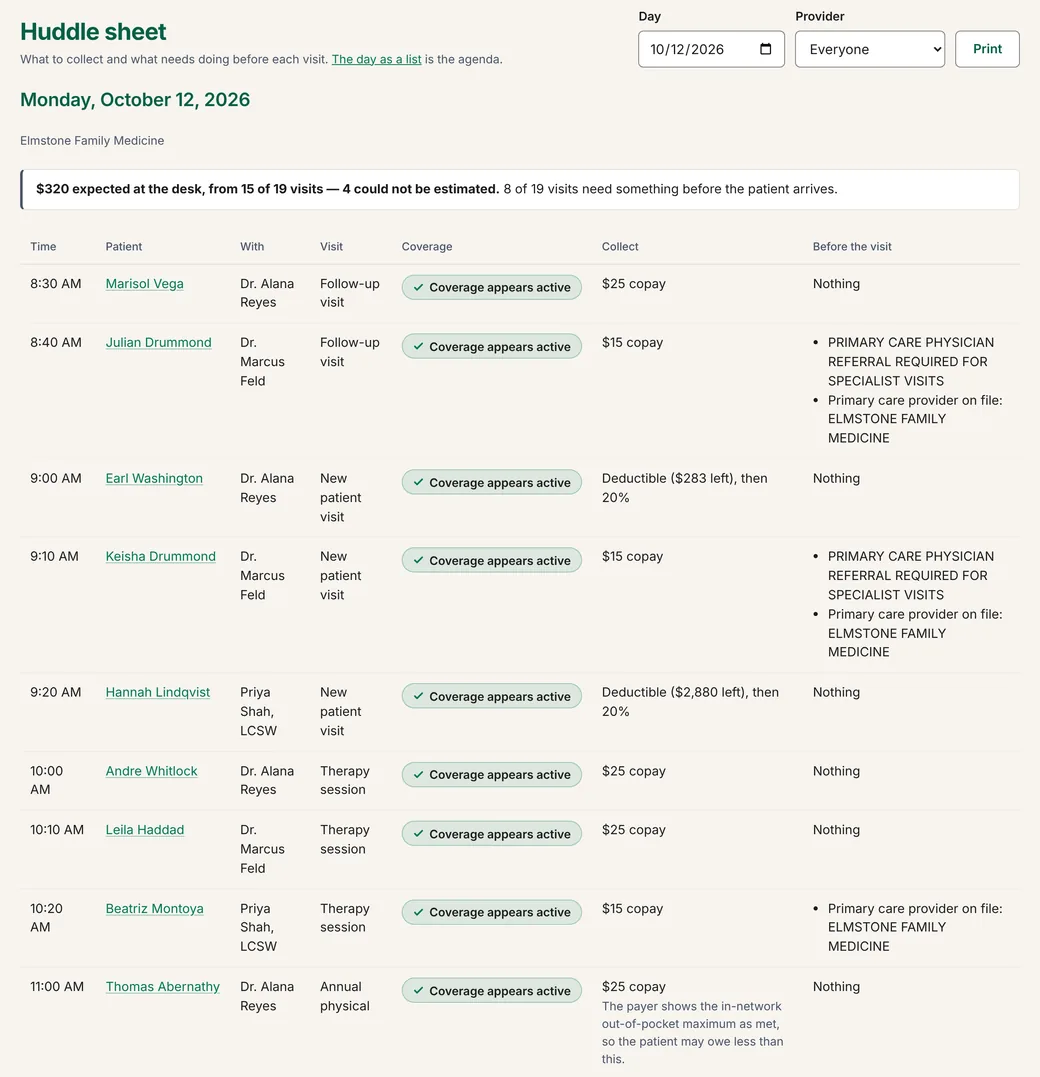Open patient Beatriz Montoya

(155, 909)
